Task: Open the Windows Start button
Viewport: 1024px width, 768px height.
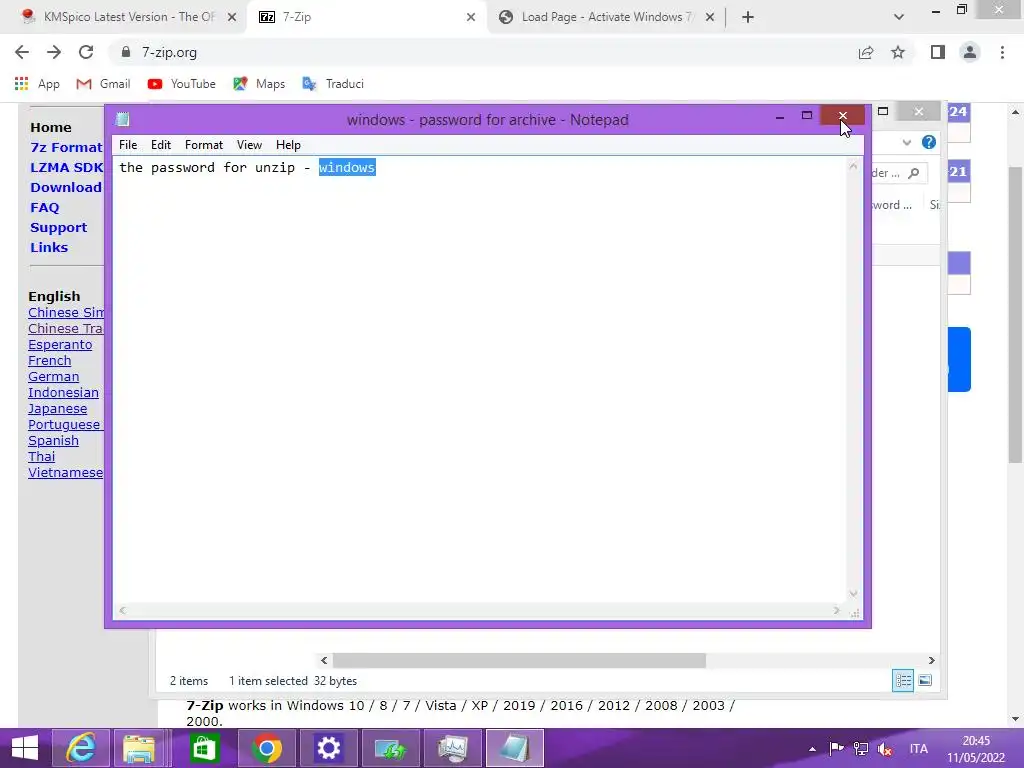Action: click(25, 748)
